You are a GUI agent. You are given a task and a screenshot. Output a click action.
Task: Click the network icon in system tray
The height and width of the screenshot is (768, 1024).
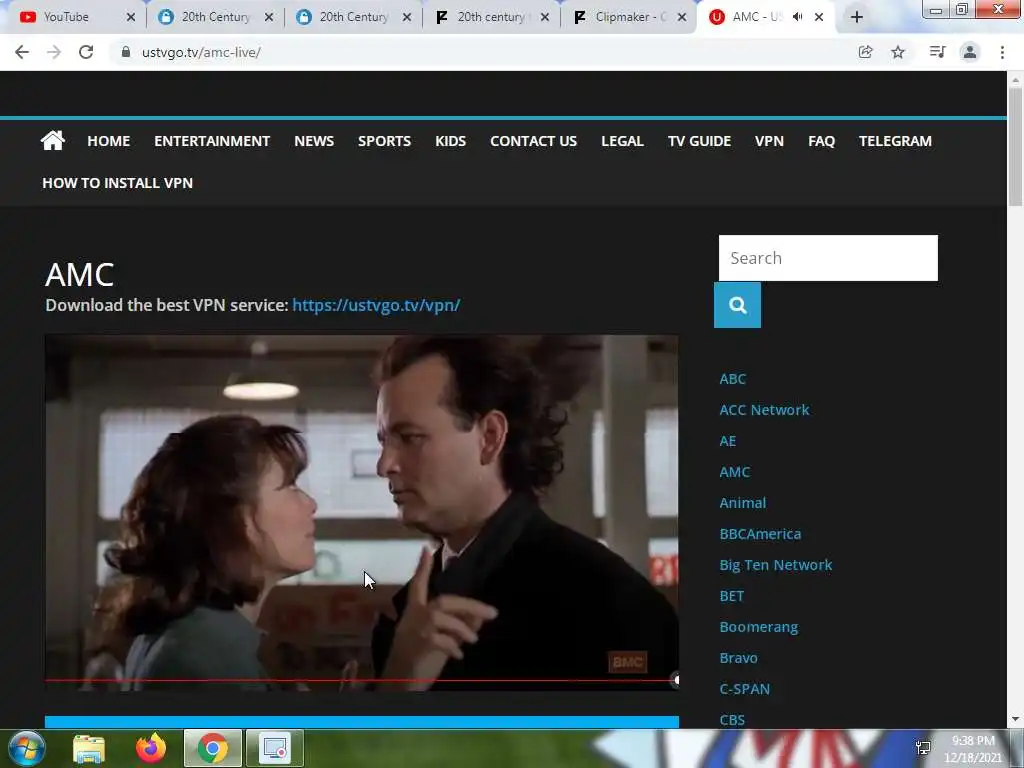[x=923, y=748]
